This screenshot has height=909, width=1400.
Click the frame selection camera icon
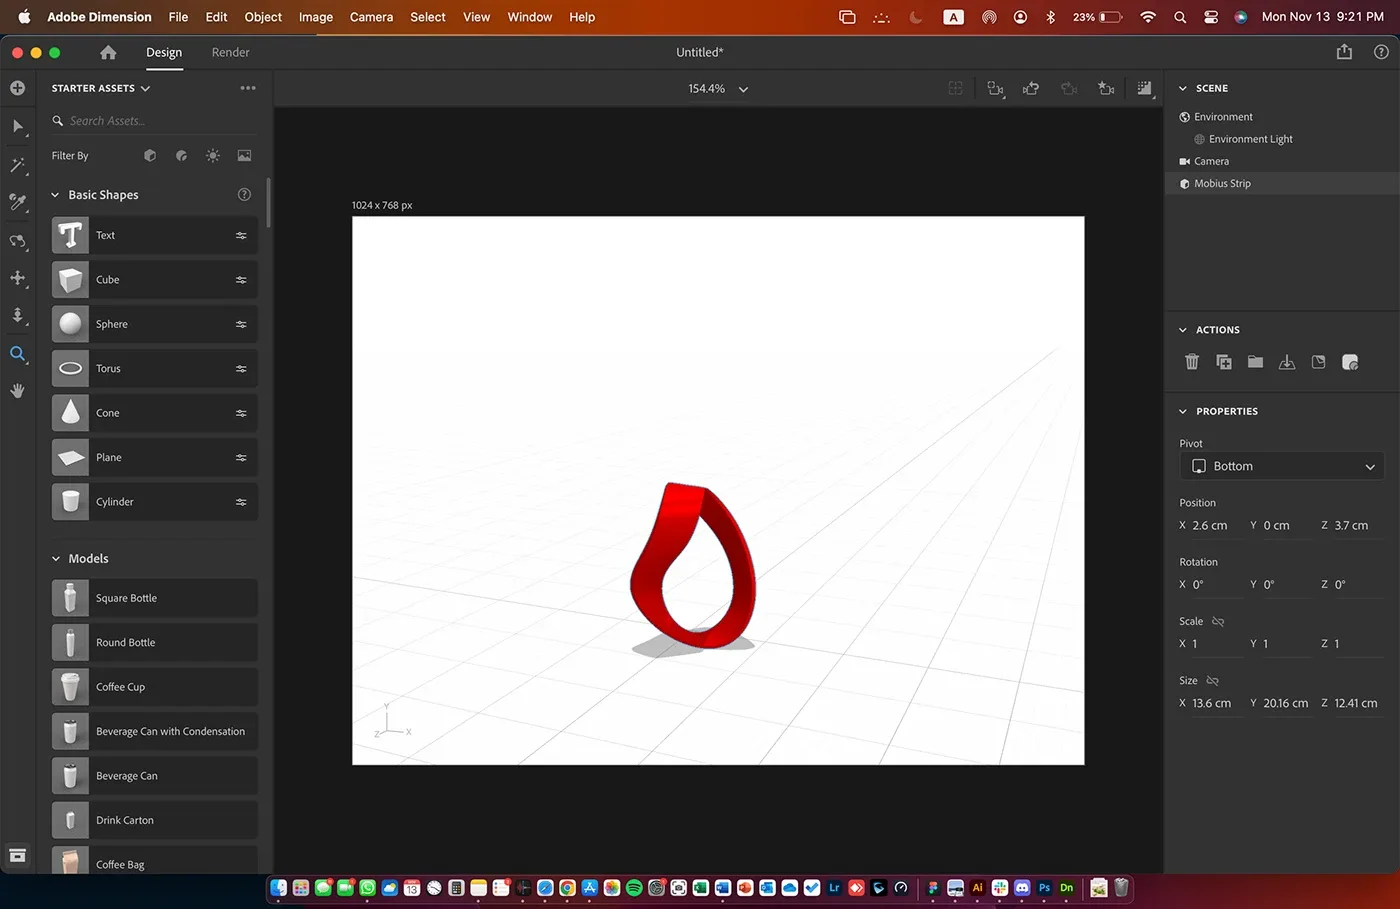tap(995, 89)
